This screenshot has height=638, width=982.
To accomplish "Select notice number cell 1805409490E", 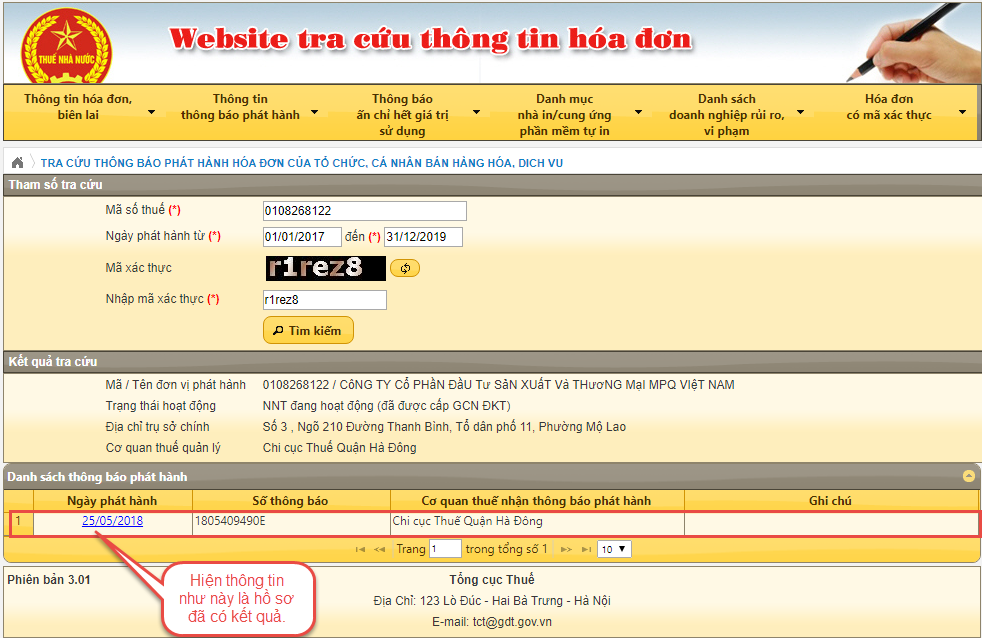I will (291, 521).
